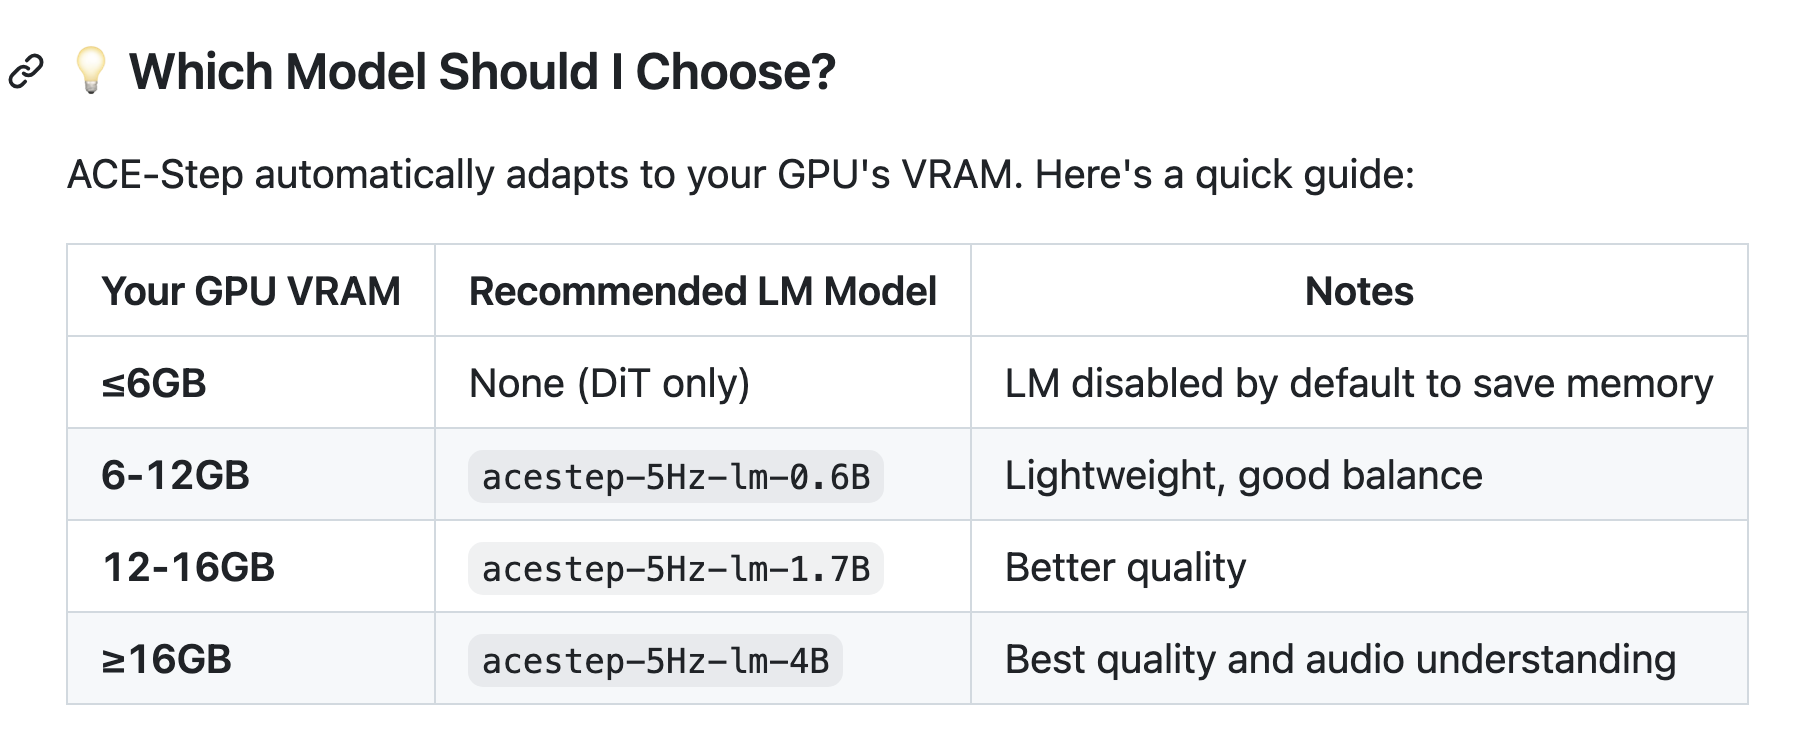This screenshot has height=738, width=1810.
Task: Click "LM disabled by default to save memory"
Action: click(x=1358, y=384)
